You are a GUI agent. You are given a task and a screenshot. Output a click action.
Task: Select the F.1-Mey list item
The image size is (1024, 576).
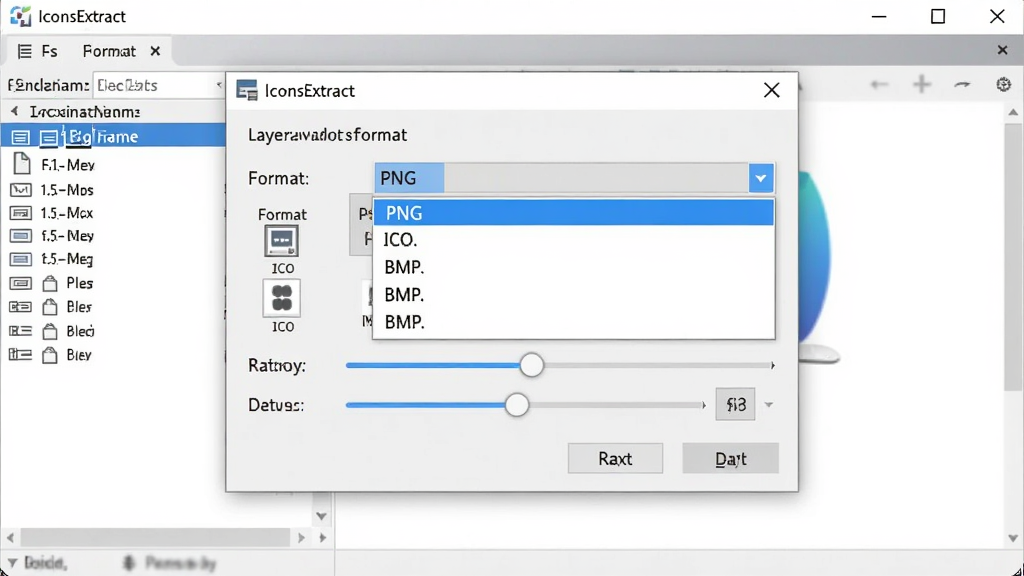point(67,165)
